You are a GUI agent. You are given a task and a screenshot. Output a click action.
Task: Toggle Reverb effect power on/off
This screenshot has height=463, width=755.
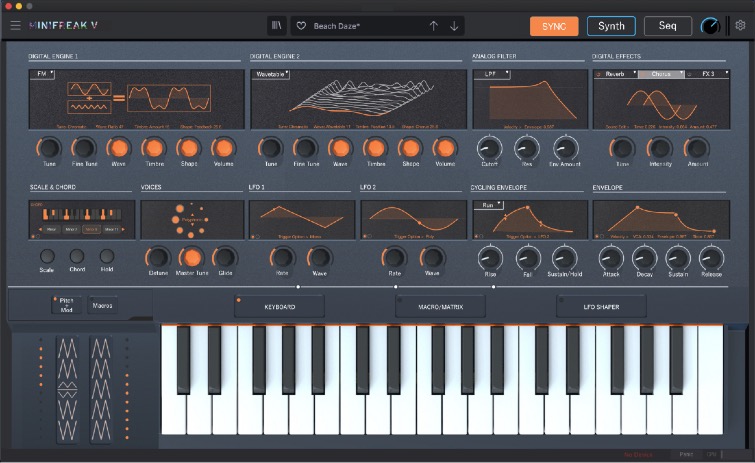point(599,74)
